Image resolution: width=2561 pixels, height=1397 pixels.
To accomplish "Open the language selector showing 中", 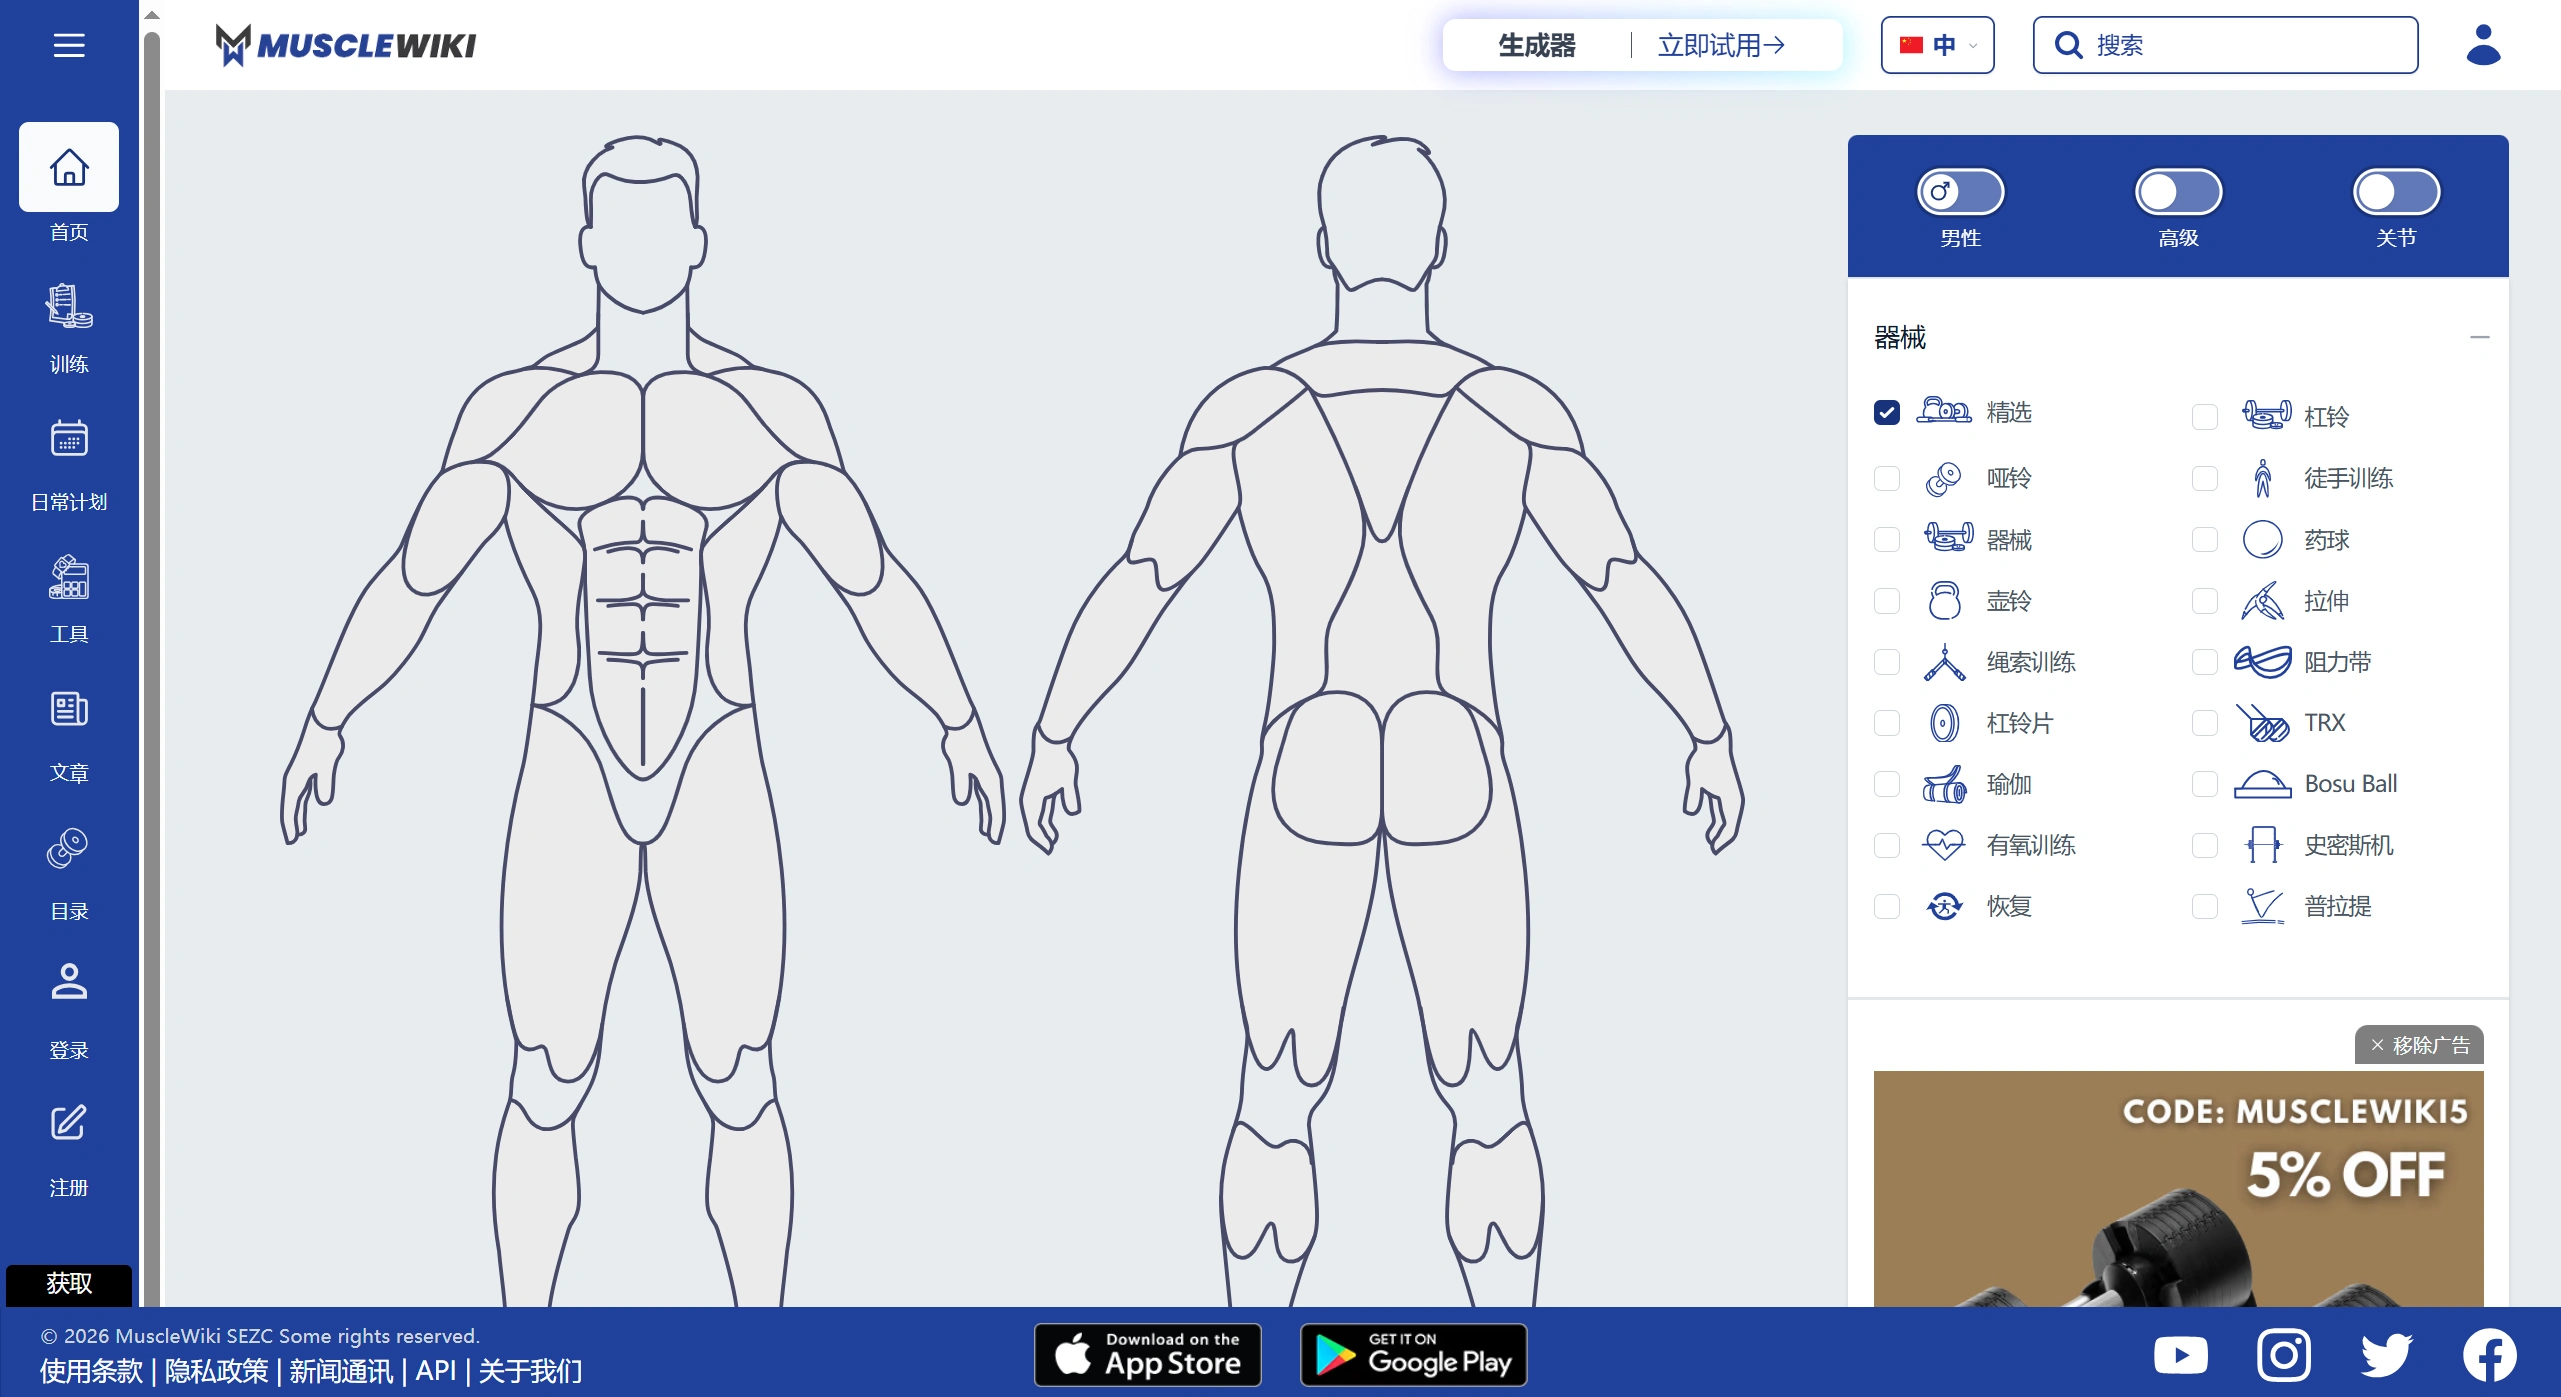I will tap(1937, 44).
